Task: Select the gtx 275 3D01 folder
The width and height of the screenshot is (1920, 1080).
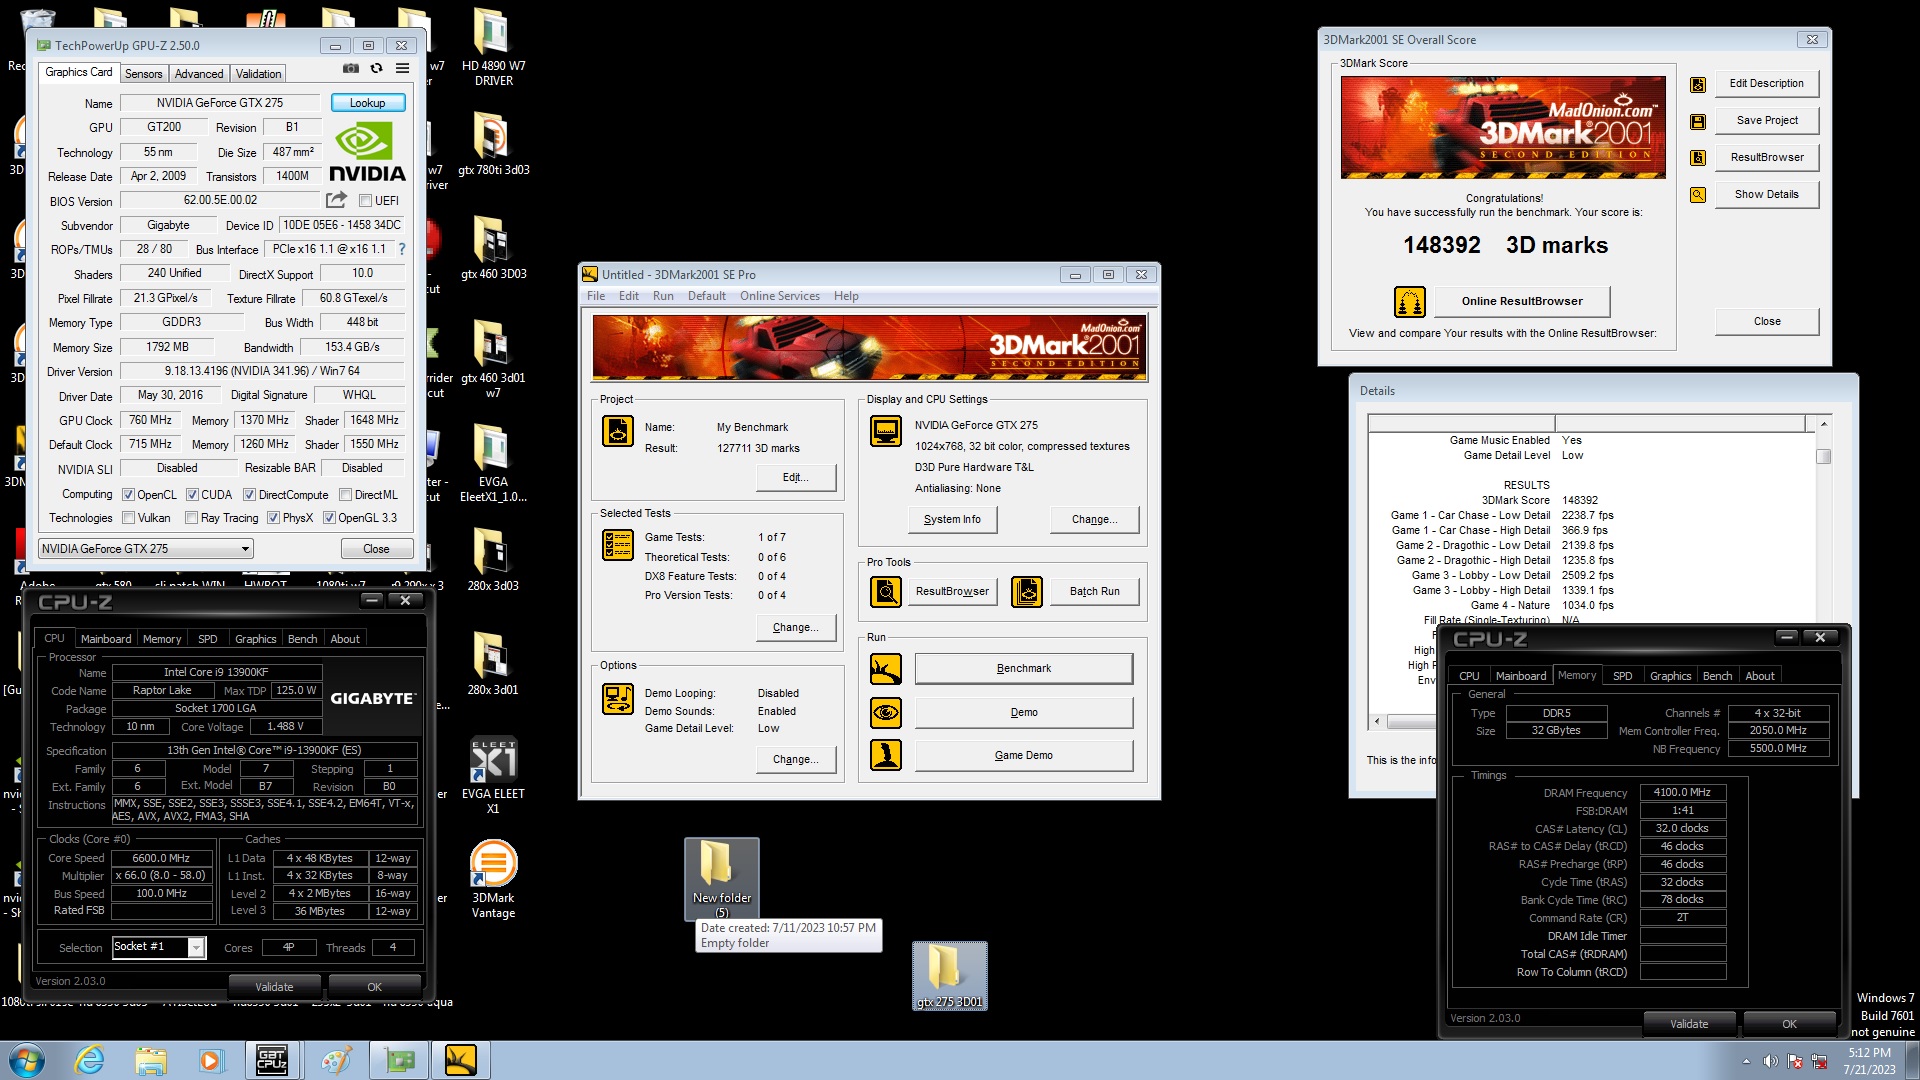Action: 949,976
